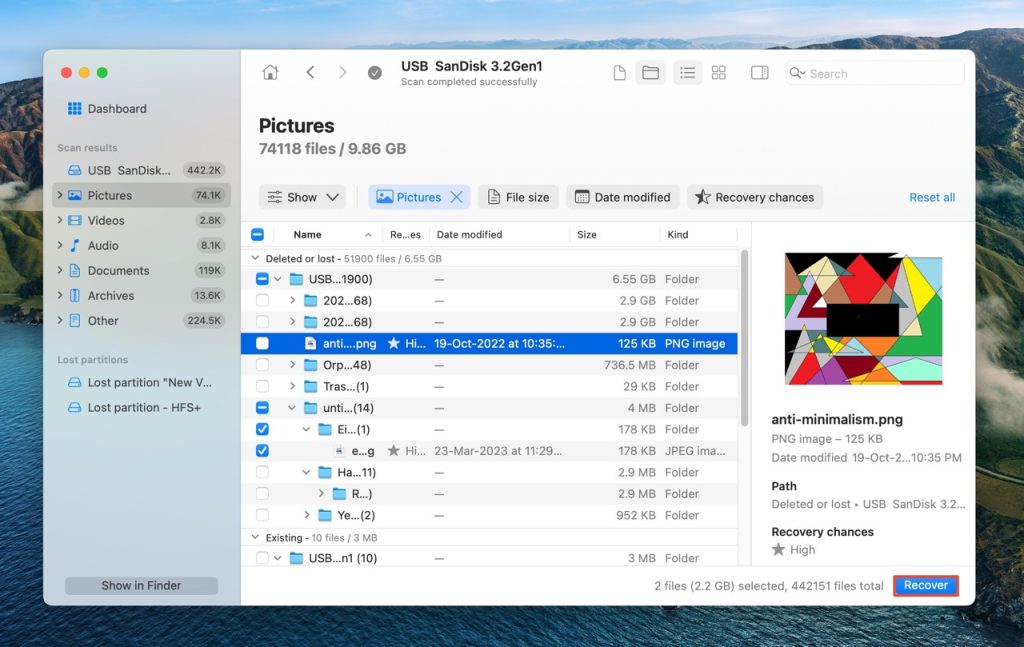
Task: Open the Recovery chances filter
Action: tap(754, 197)
